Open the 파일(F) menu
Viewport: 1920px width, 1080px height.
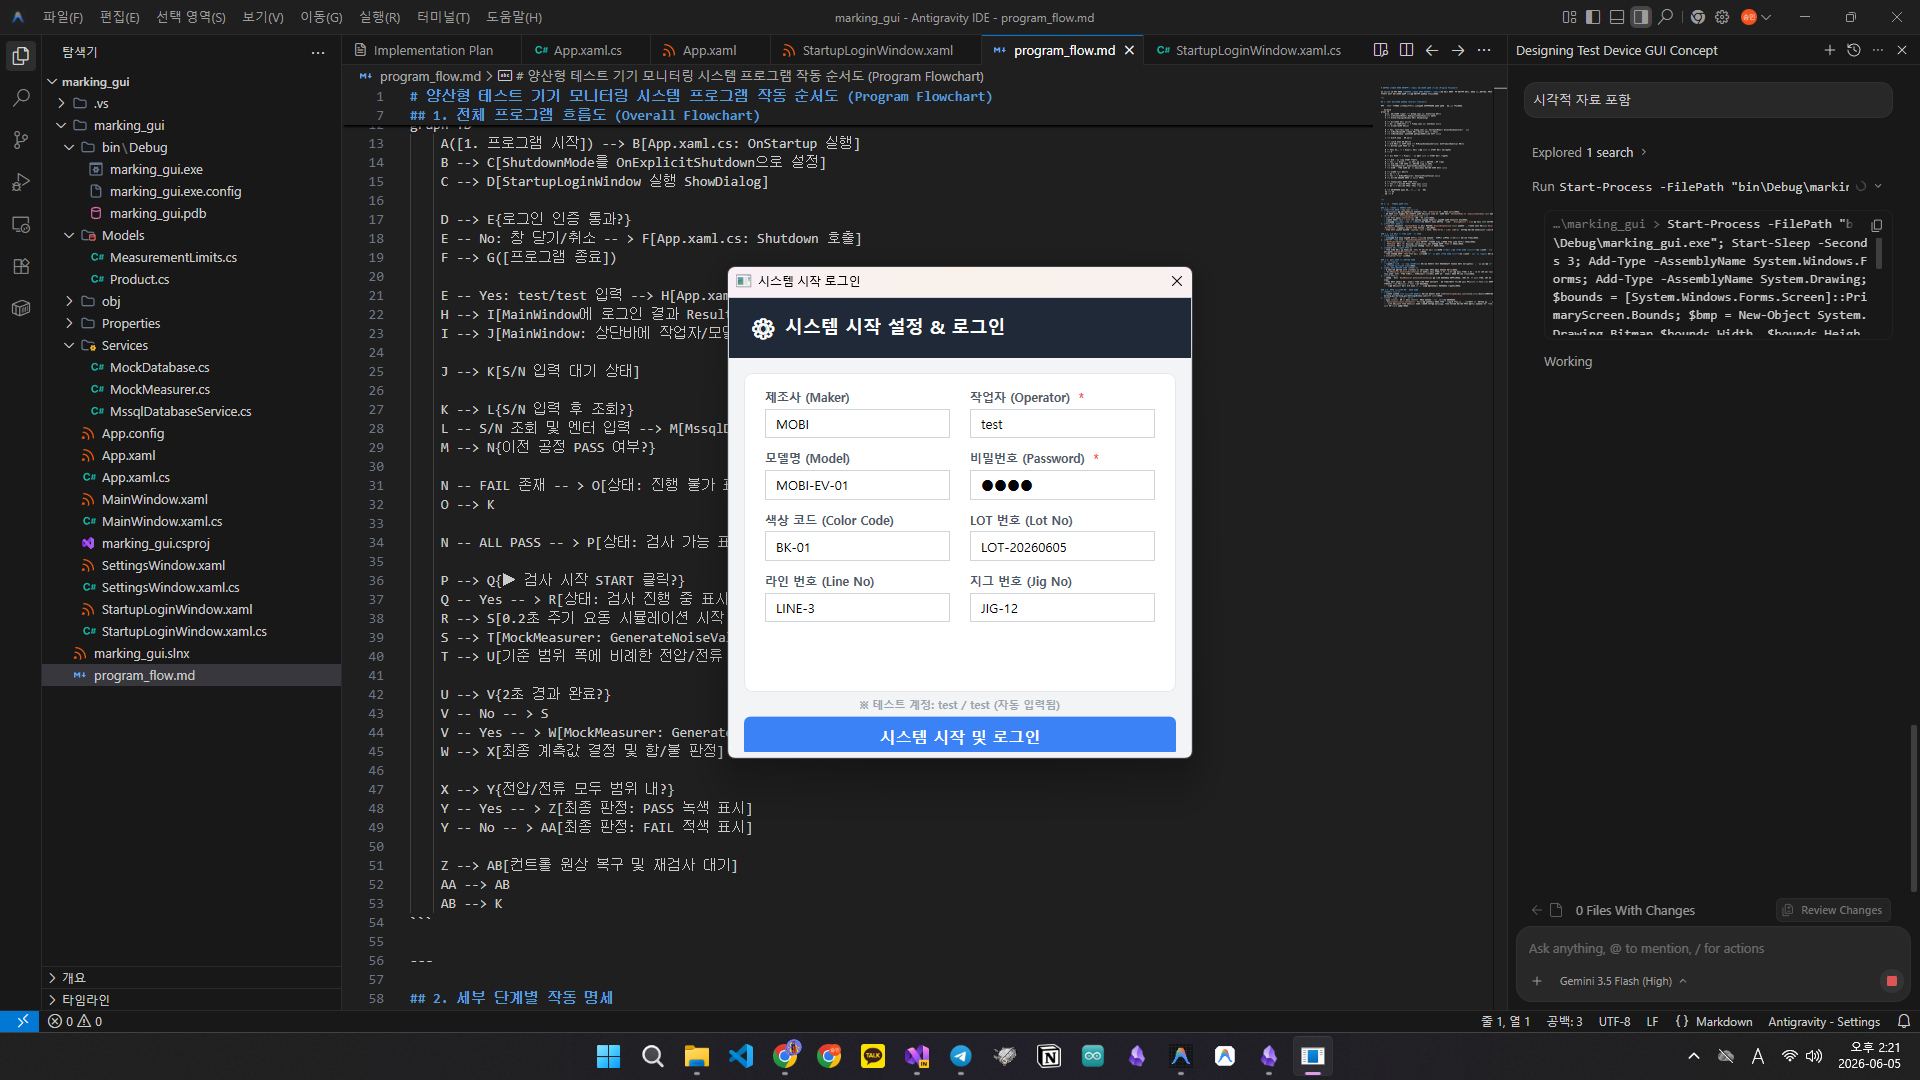click(63, 17)
